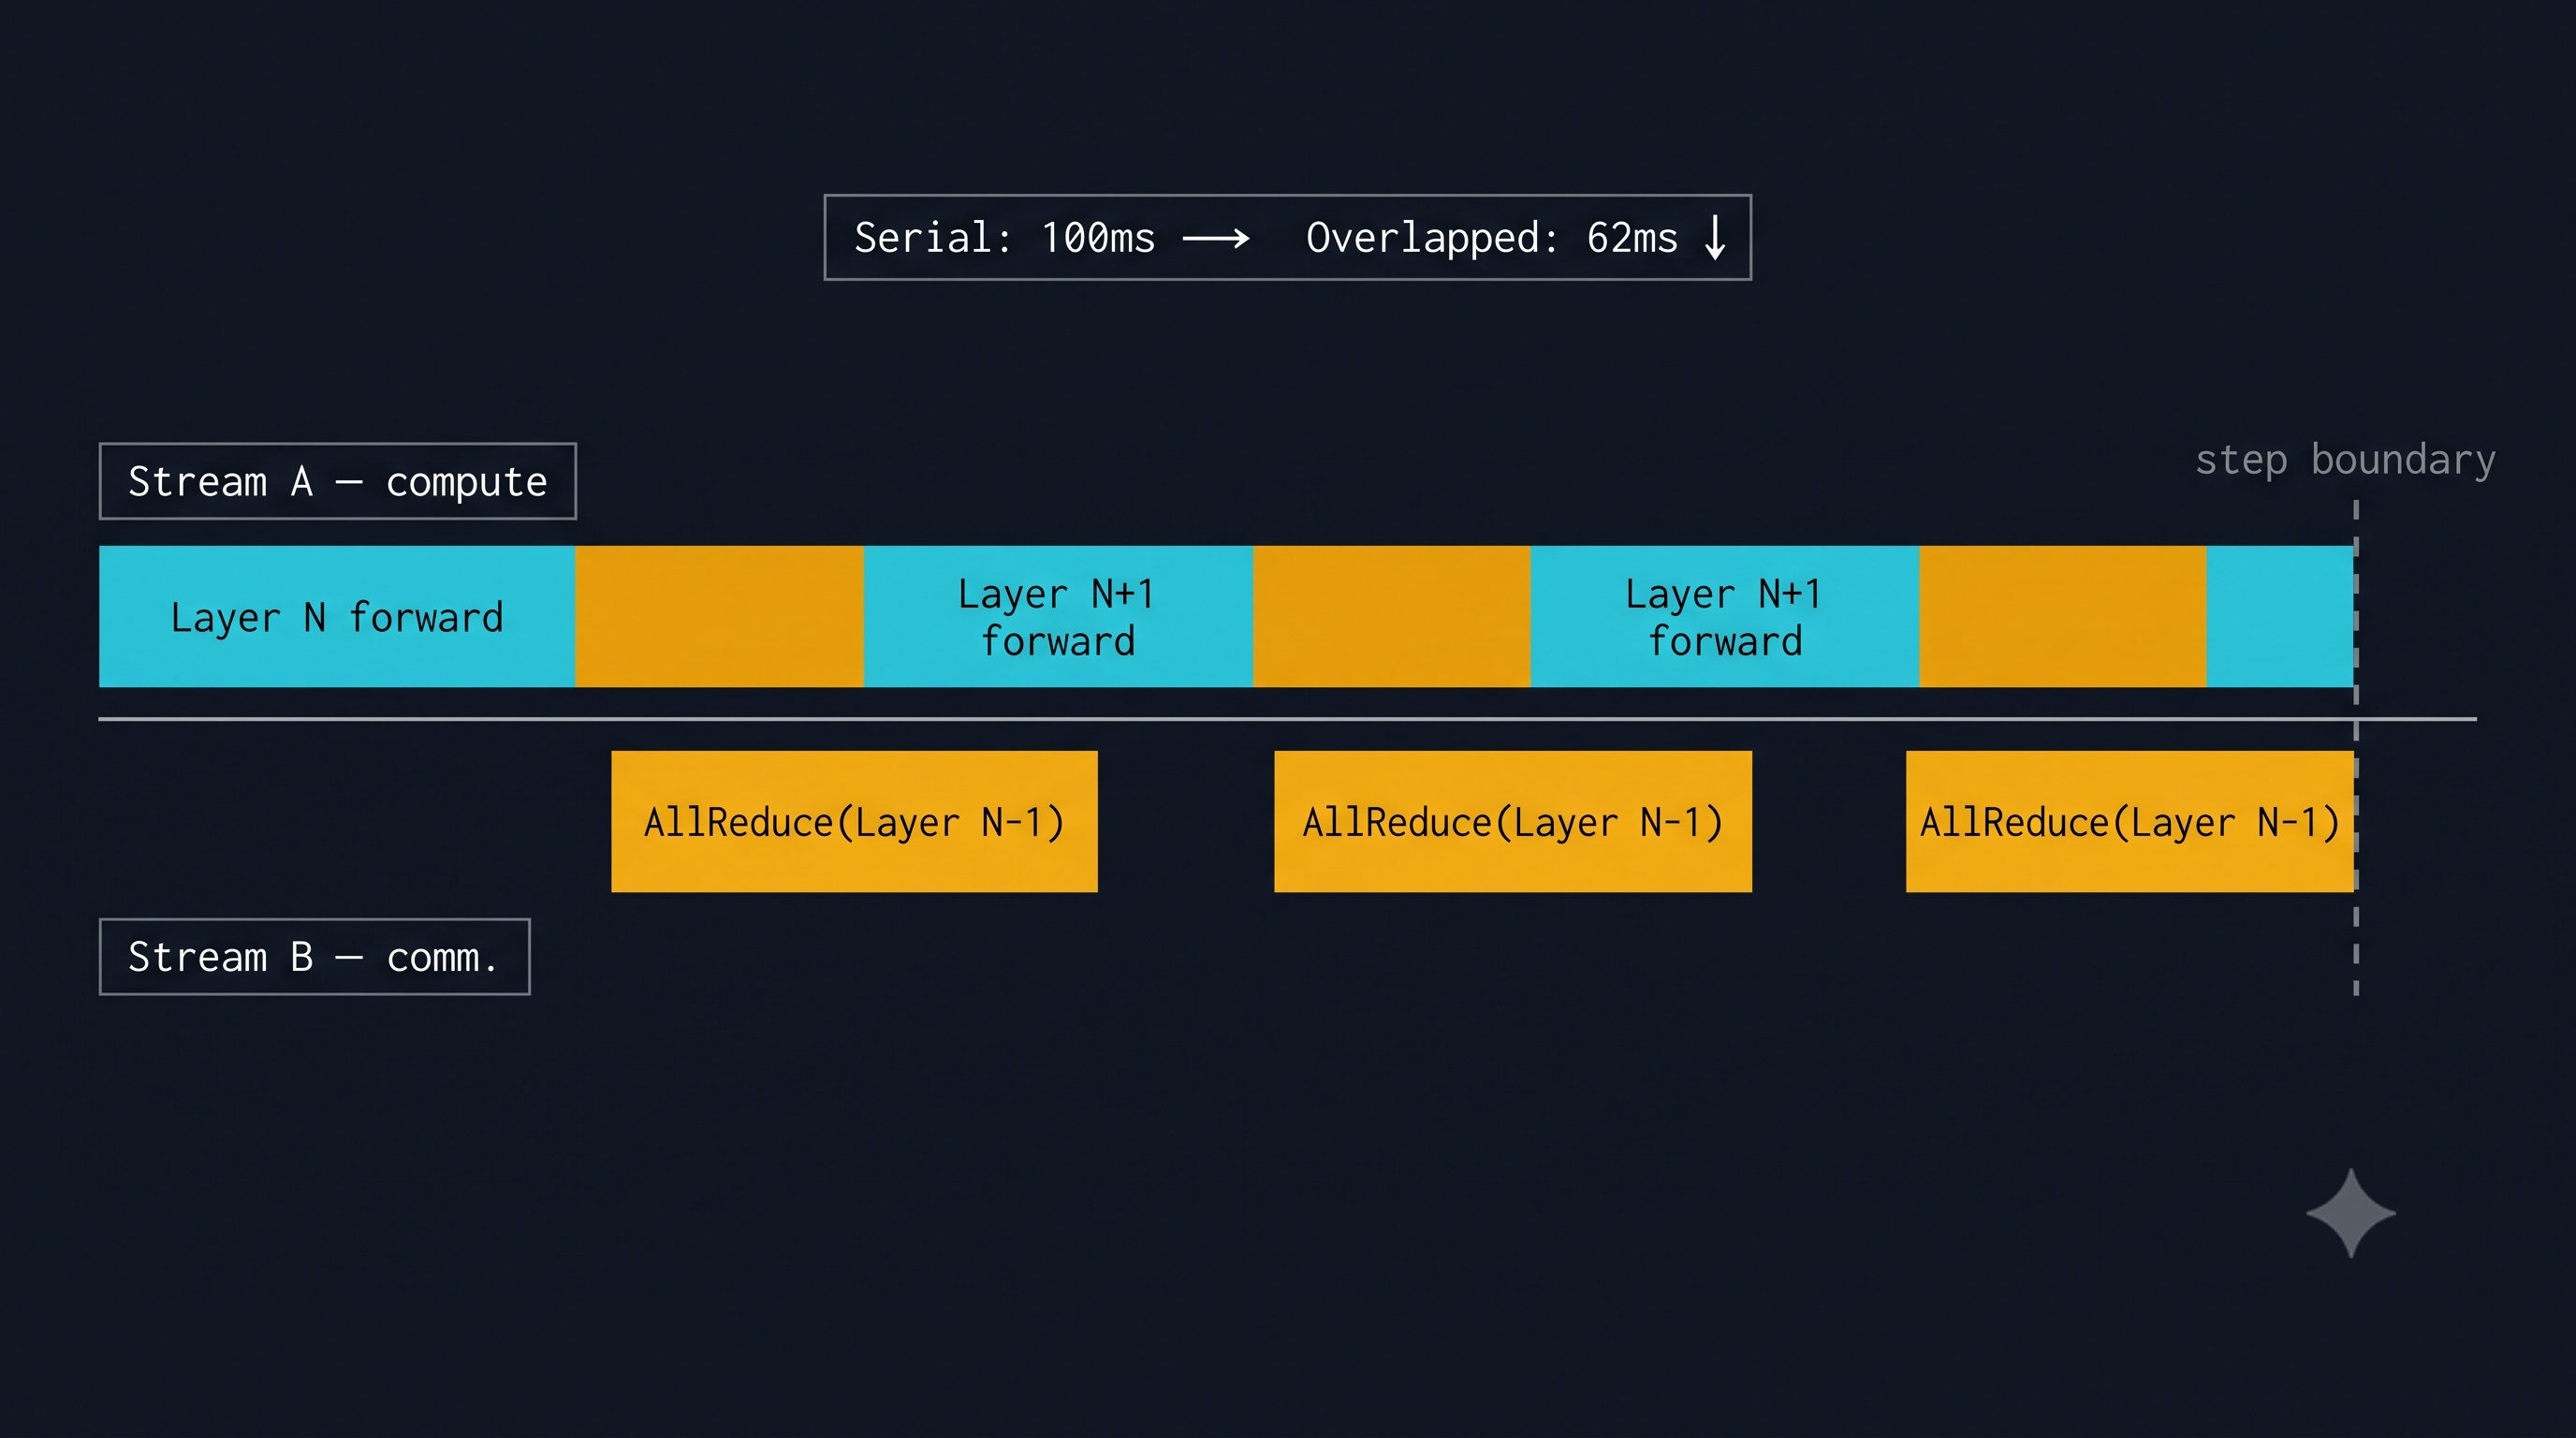Click the 'Stream B — comm.' label box

(314, 957)
